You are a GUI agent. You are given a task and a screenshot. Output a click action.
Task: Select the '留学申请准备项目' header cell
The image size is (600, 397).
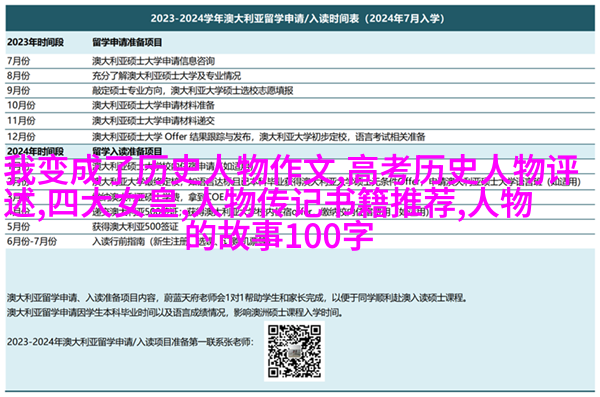click(x=127, y=42)
